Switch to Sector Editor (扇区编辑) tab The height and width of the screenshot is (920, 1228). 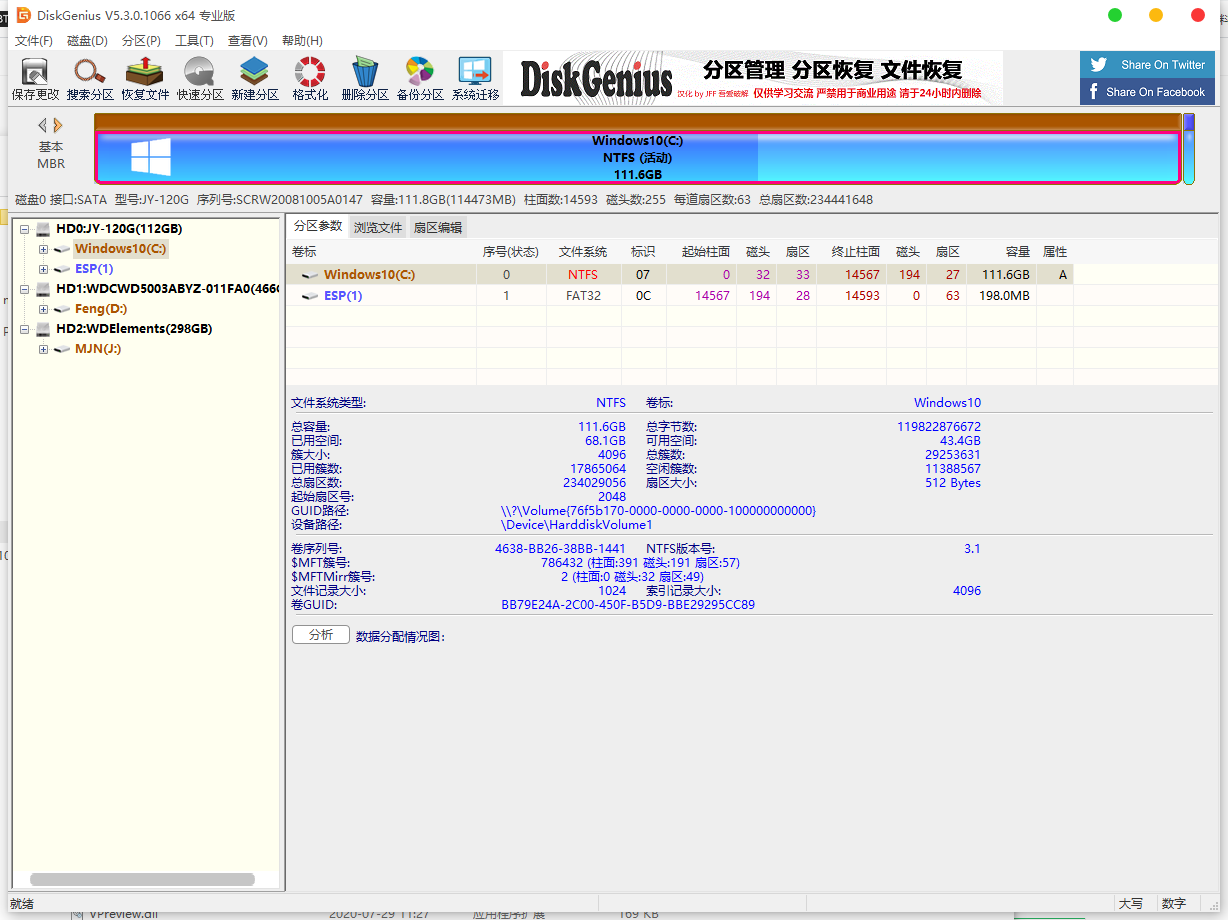(x=438, y=227)
